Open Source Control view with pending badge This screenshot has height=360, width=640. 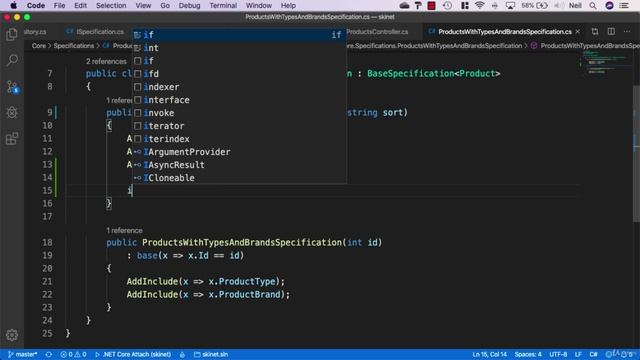point(12,87)
